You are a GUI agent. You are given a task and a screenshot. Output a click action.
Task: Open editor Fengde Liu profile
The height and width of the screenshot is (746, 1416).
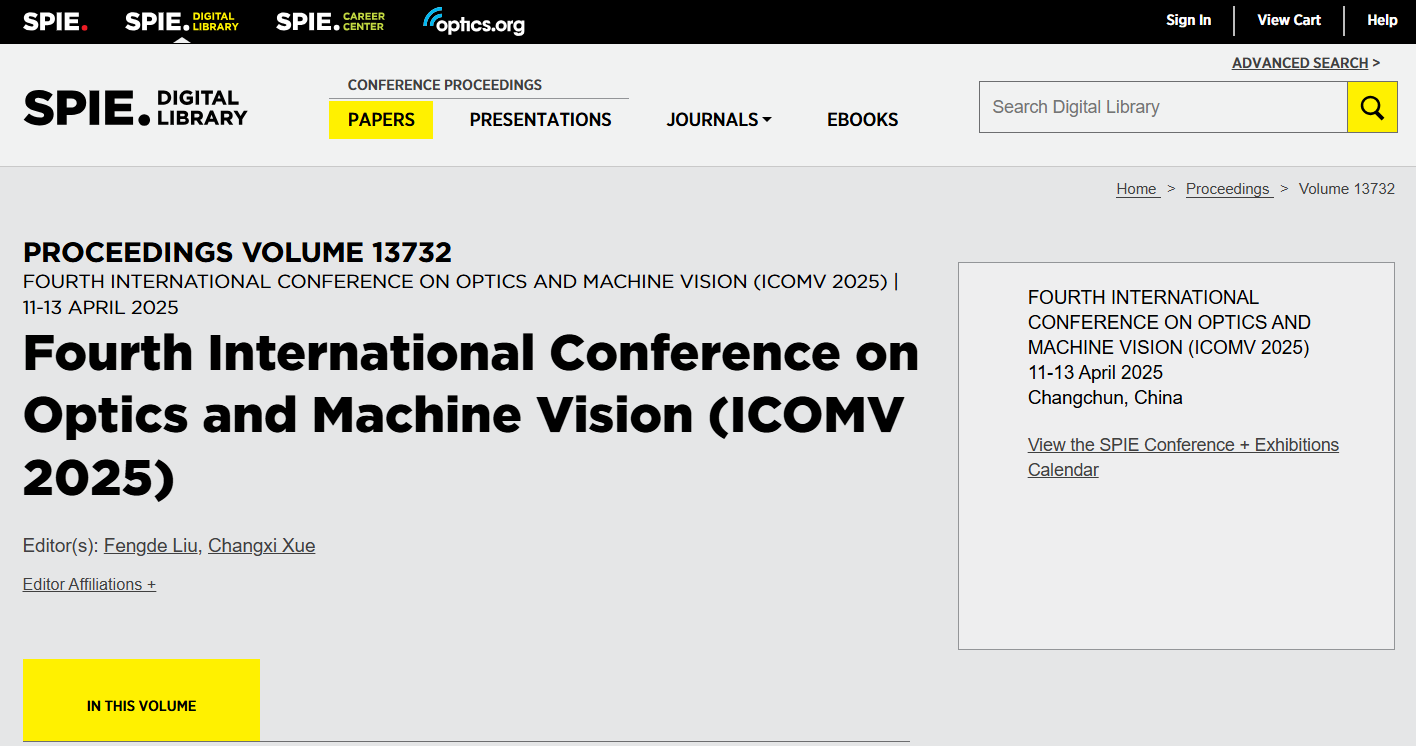[152, 546]
